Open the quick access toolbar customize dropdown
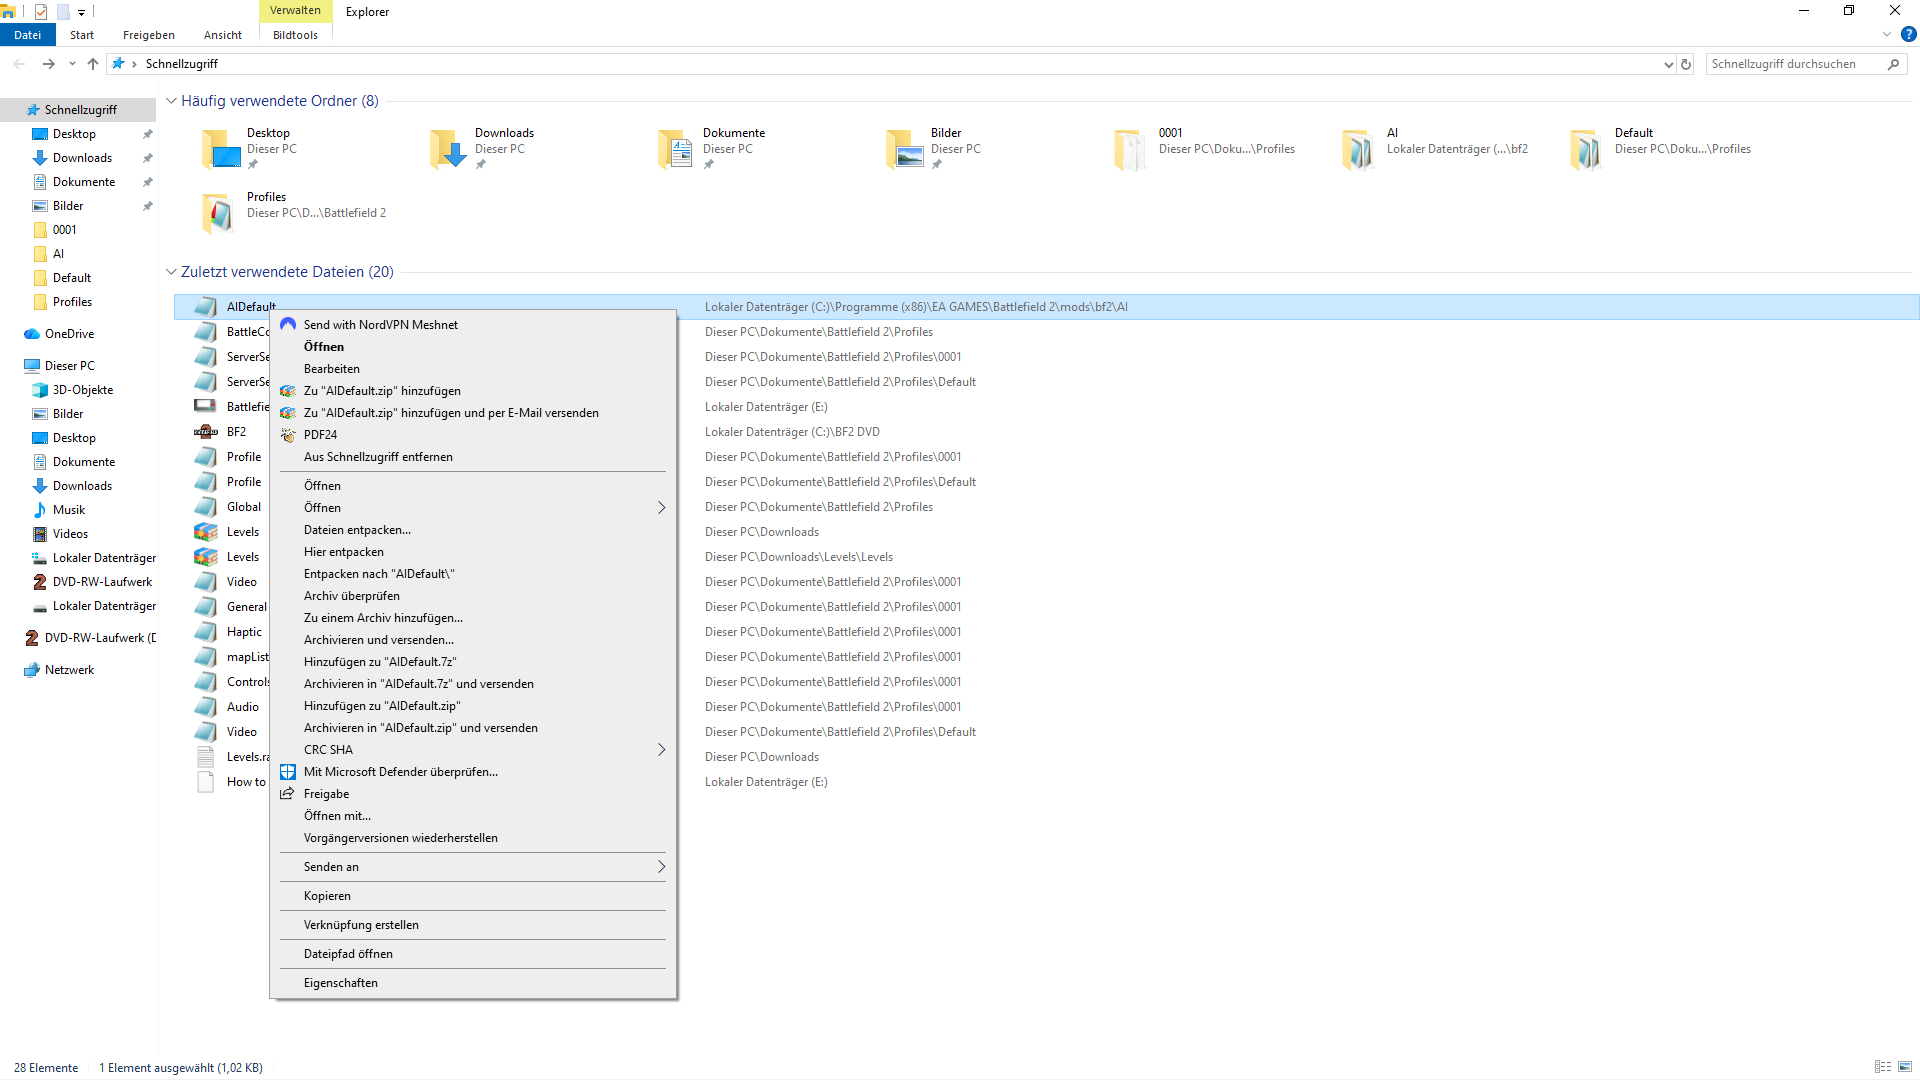 point(82,12)
